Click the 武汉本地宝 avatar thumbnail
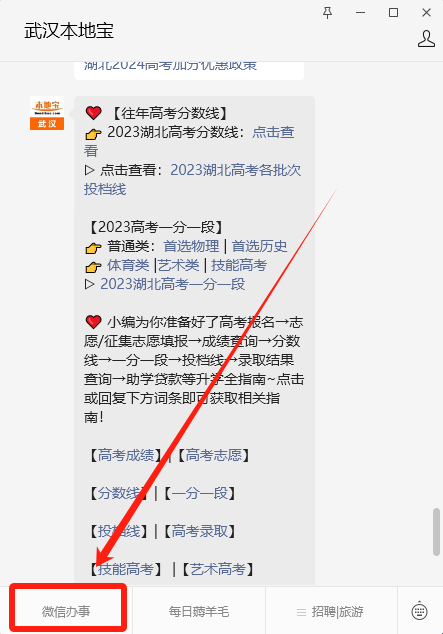Viewport: 443px width, 634px height. click(47, 113)
